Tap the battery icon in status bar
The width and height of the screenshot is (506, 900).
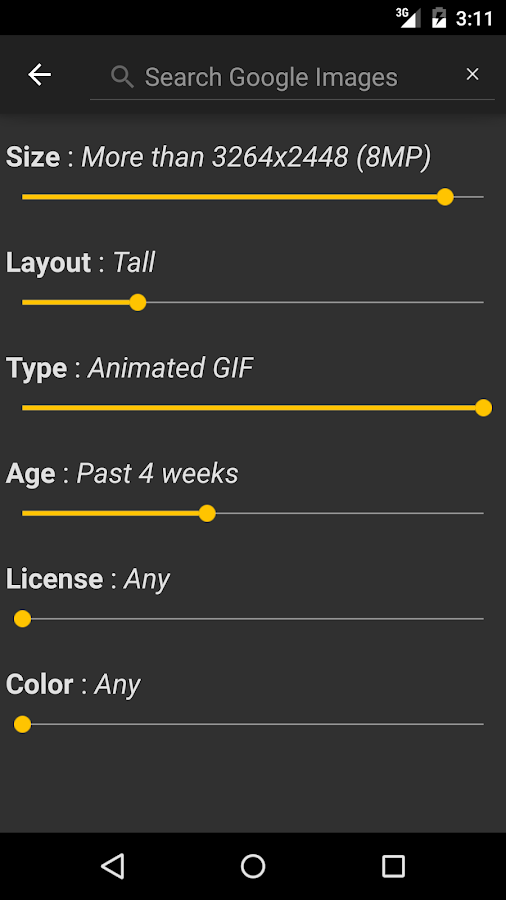[x=439, y=18]
